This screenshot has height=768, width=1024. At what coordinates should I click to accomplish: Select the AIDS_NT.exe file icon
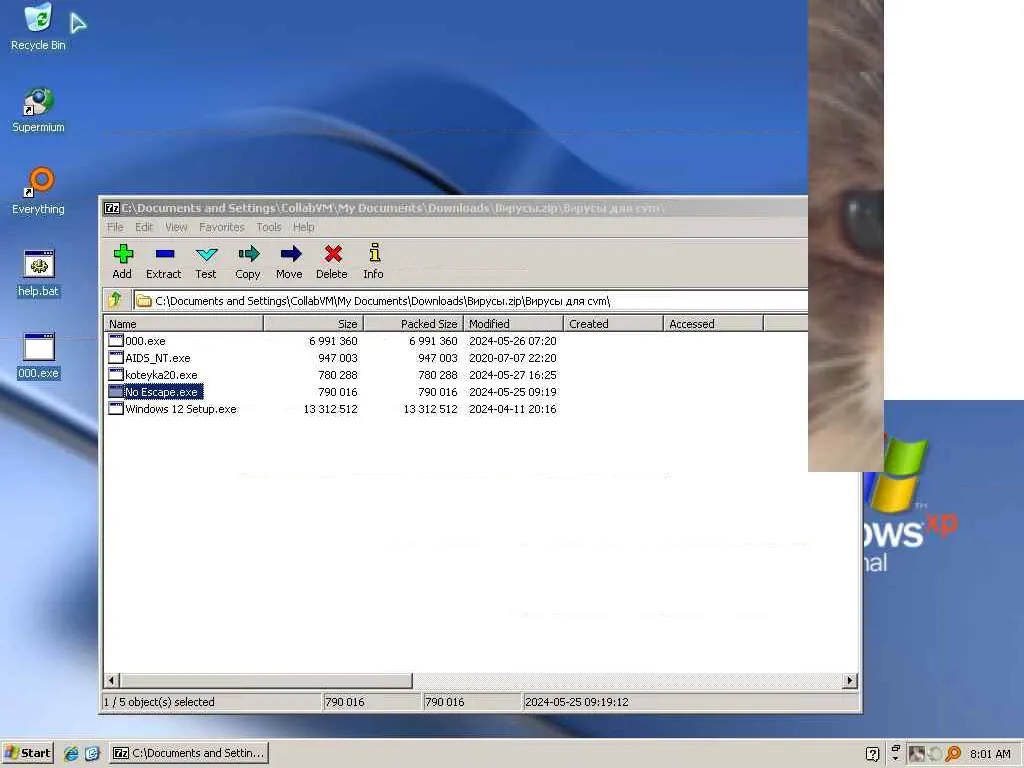point(116,357)
